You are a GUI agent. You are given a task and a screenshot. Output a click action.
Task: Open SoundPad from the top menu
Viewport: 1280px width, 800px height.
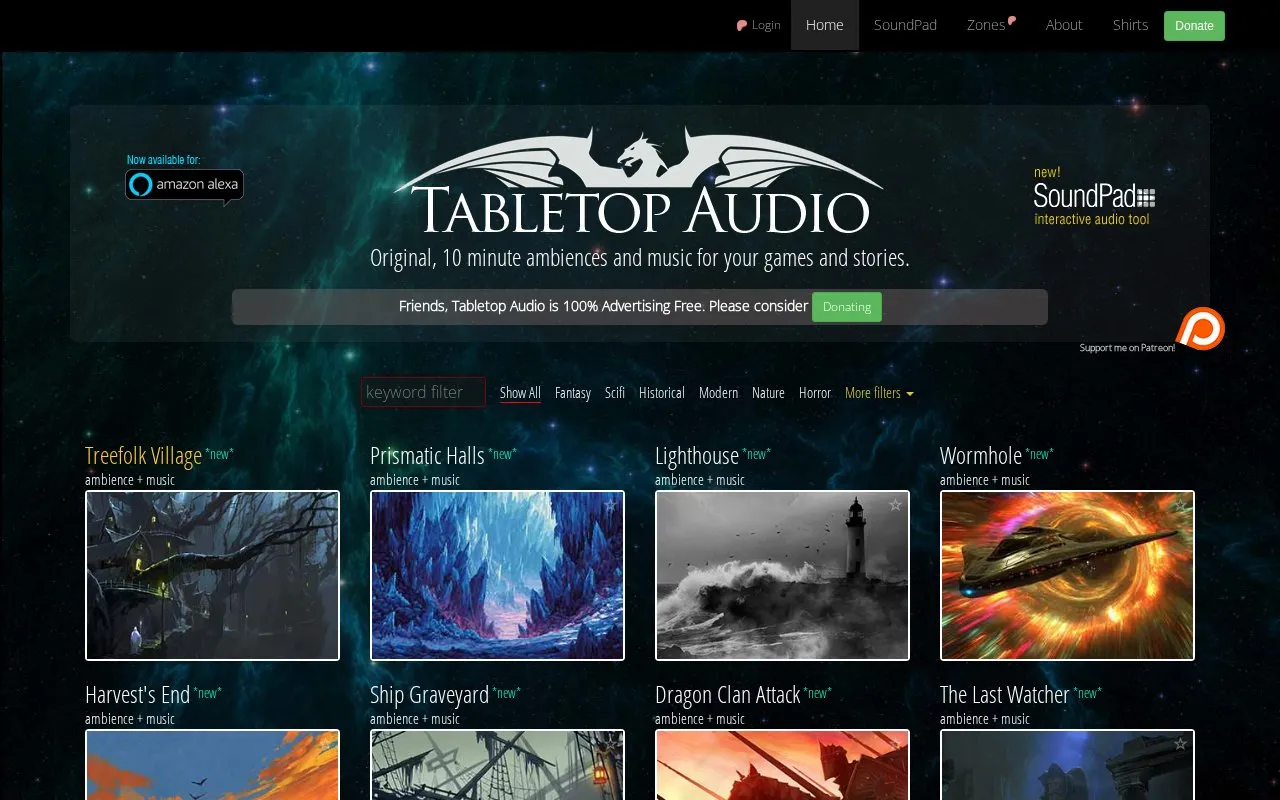905,25
